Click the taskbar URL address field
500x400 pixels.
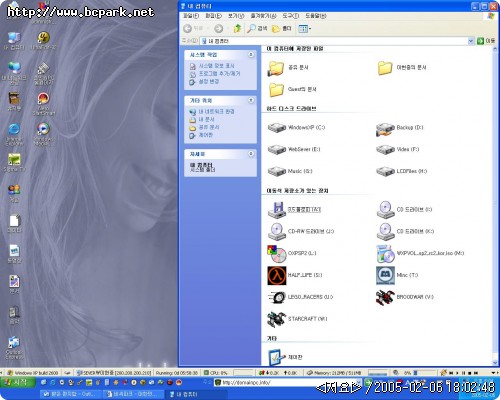[x=288, y=382]
